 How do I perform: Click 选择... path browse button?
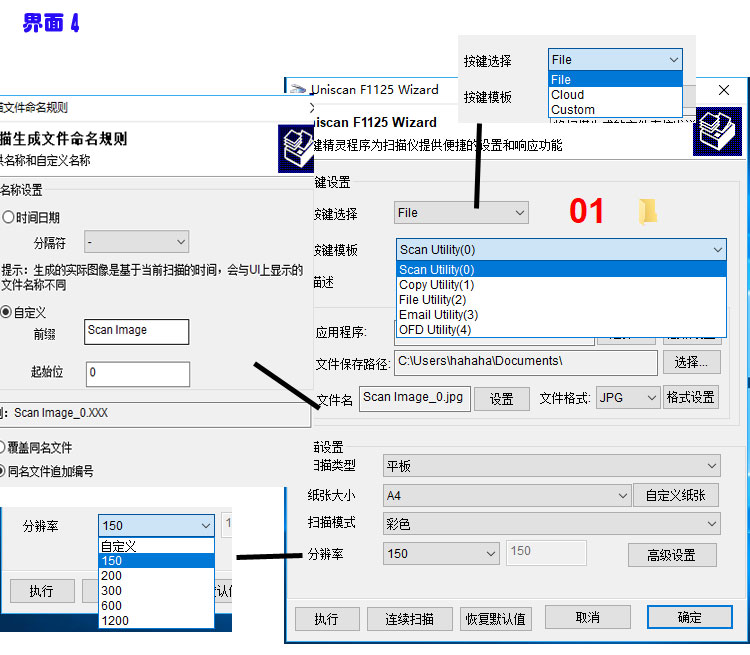point(691,362)
